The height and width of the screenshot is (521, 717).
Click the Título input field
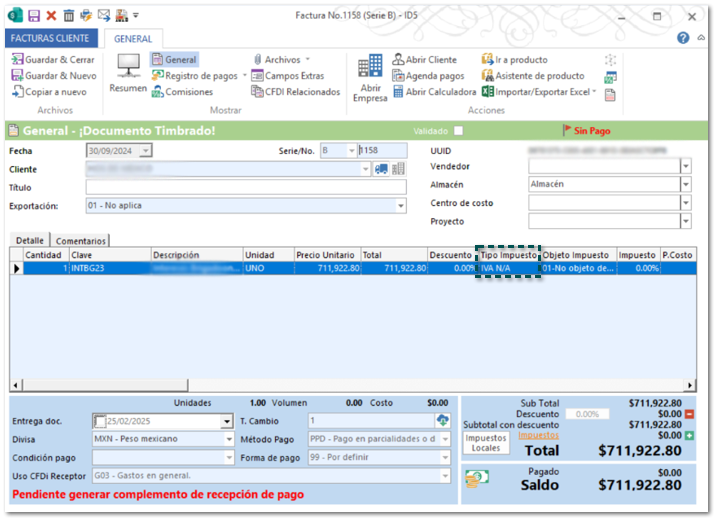[245, 187]
